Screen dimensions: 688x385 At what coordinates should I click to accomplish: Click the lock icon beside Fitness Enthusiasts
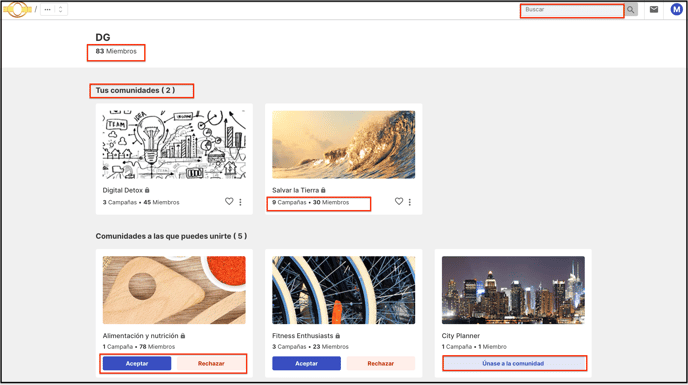pos(338,336)
